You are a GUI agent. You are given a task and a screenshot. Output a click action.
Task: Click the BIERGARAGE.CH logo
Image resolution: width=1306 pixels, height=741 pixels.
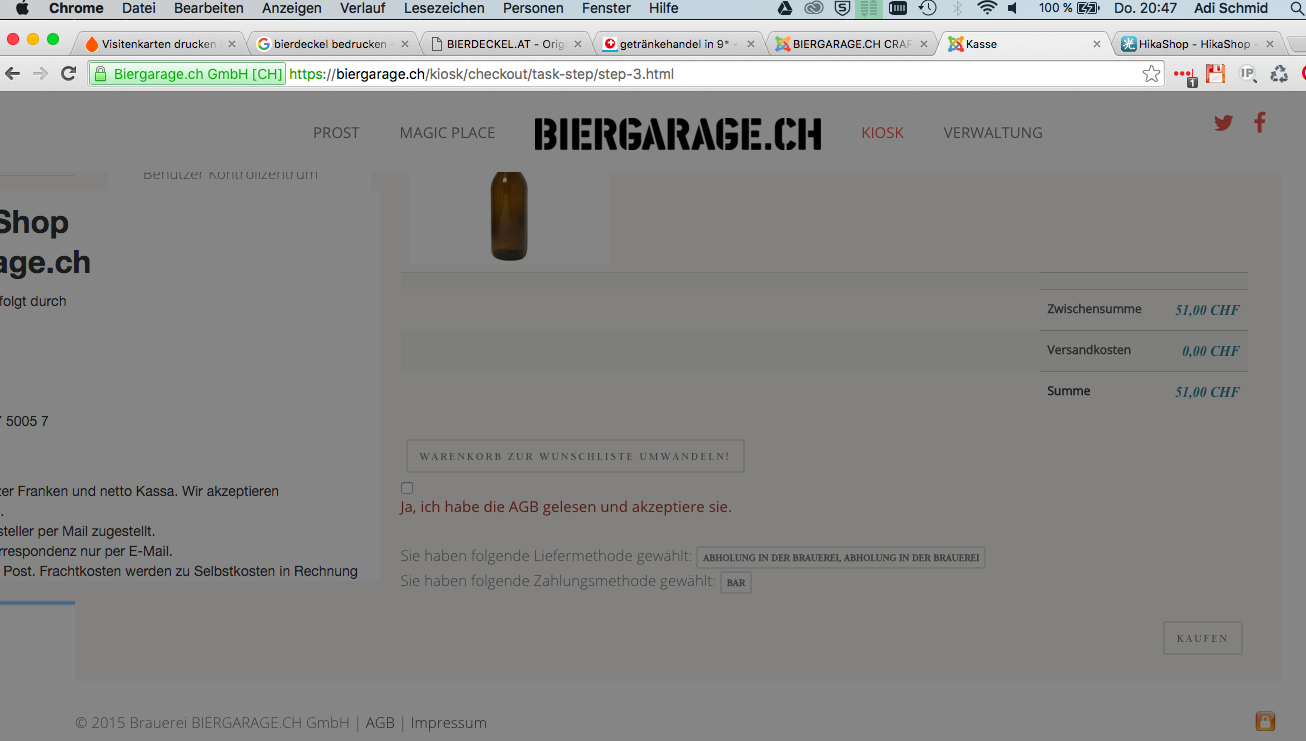(678, 134)
